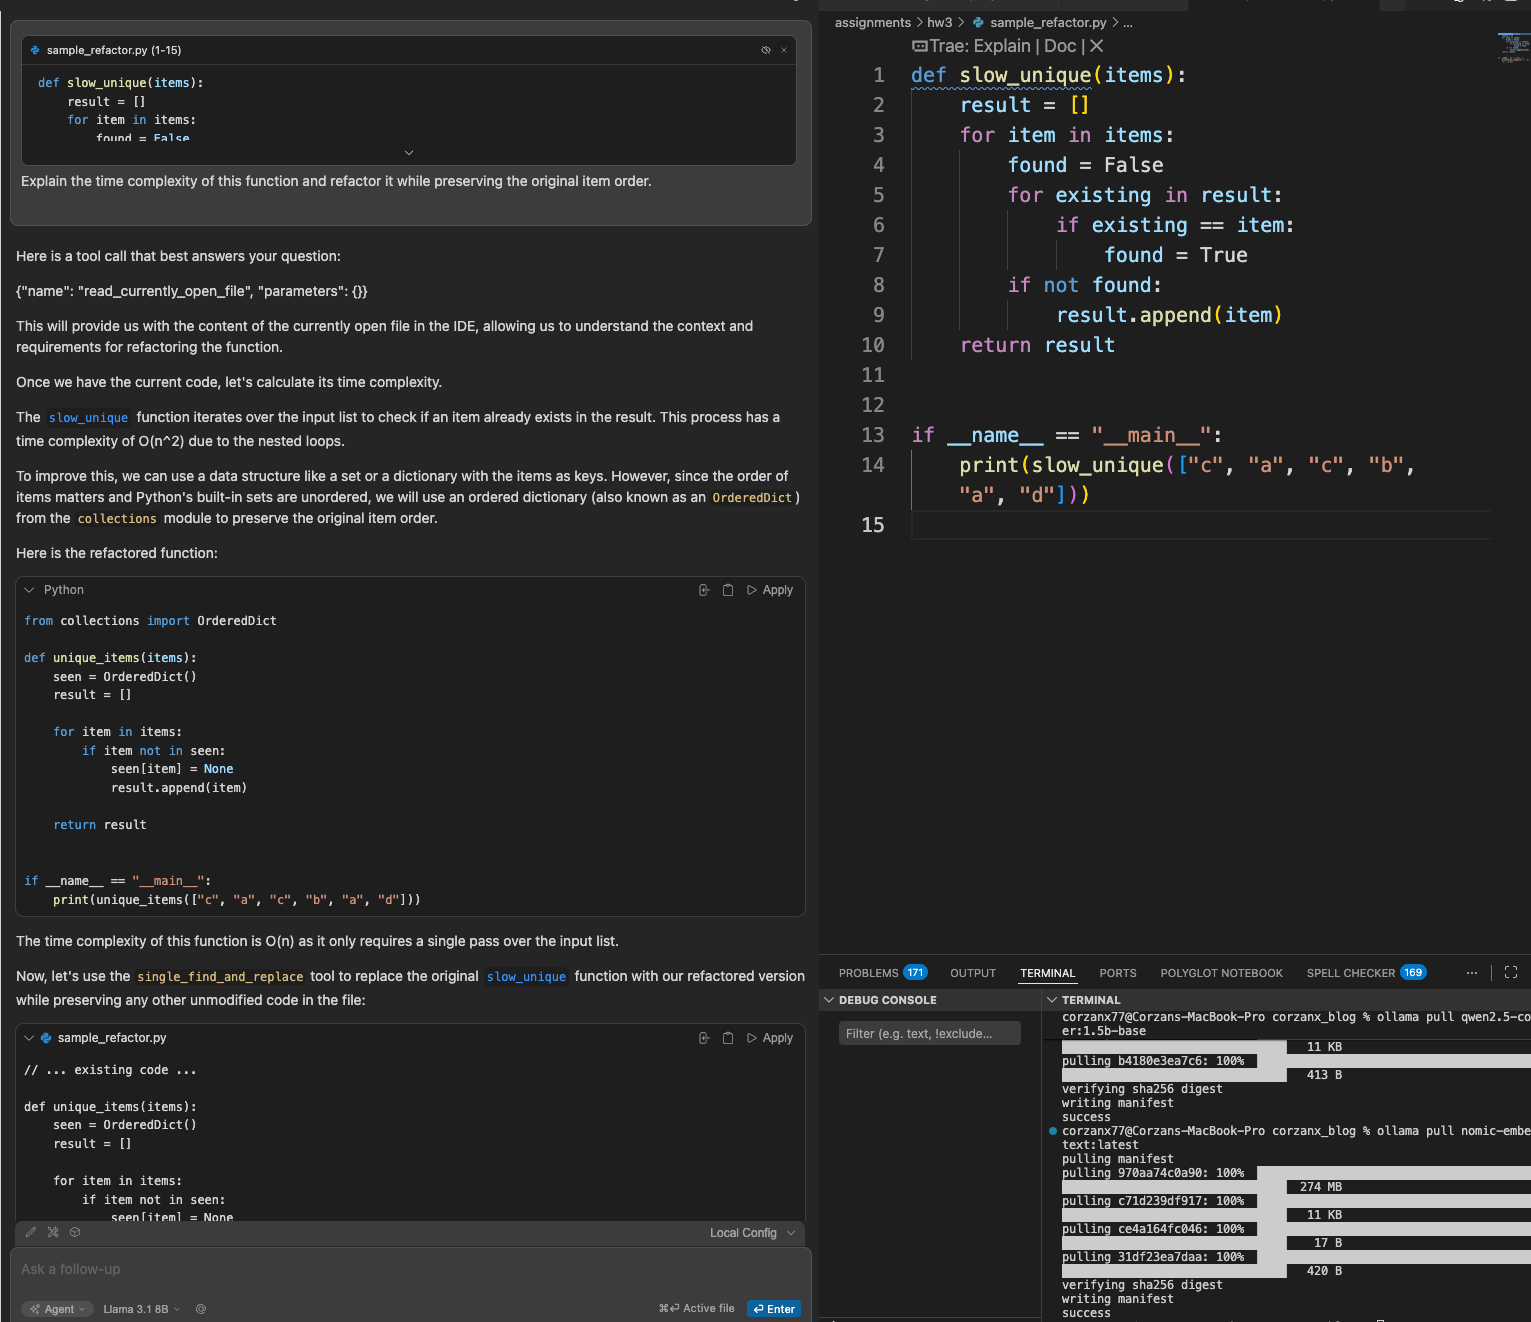Open the Agent mode selector
Viewport: 1531px width, 1322px height.
[x=57, y=1309]
